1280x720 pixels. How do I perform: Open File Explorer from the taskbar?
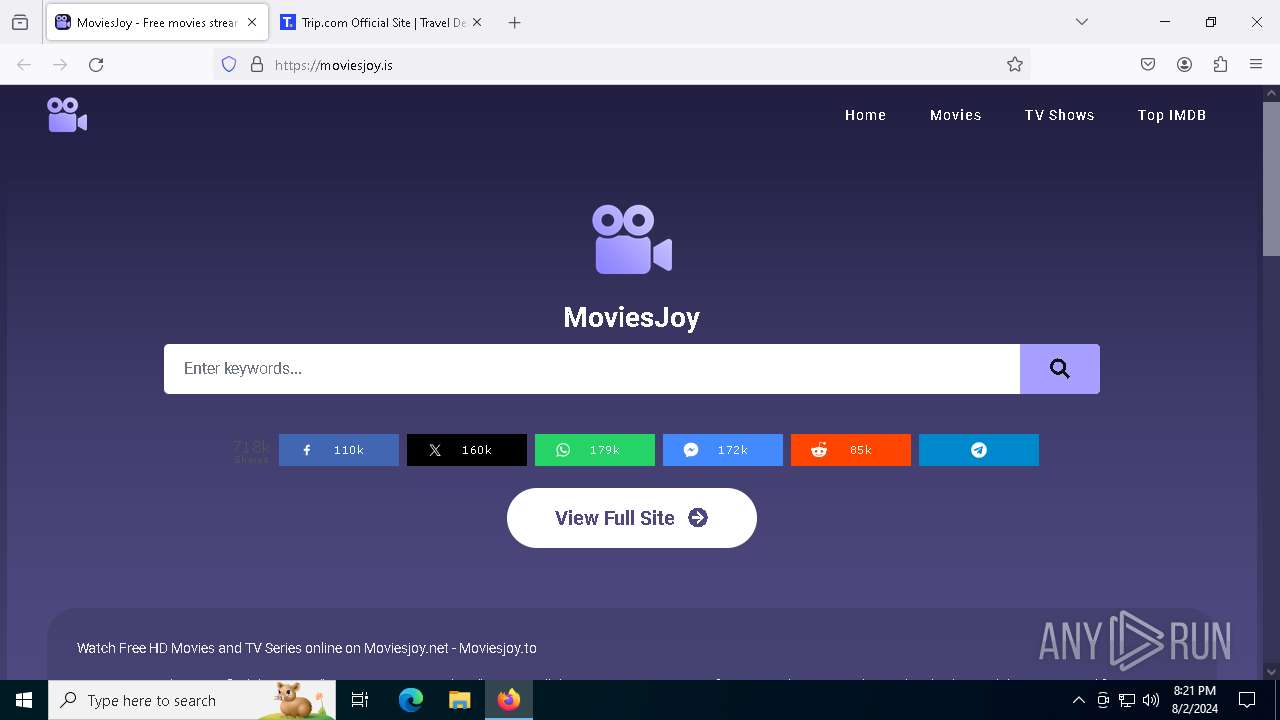459,700
